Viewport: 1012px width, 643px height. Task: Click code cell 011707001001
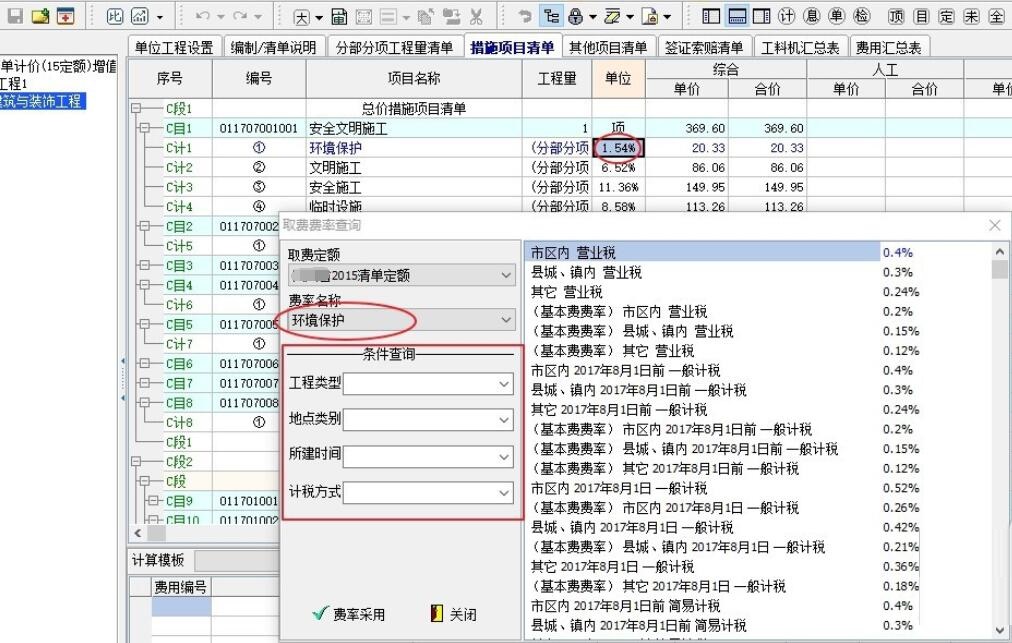259,128
